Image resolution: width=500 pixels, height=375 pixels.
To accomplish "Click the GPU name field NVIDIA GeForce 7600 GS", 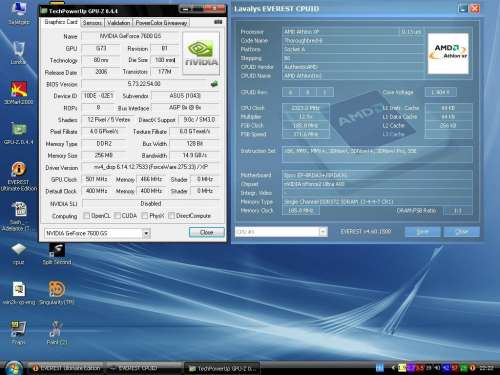I will [130, 36].
